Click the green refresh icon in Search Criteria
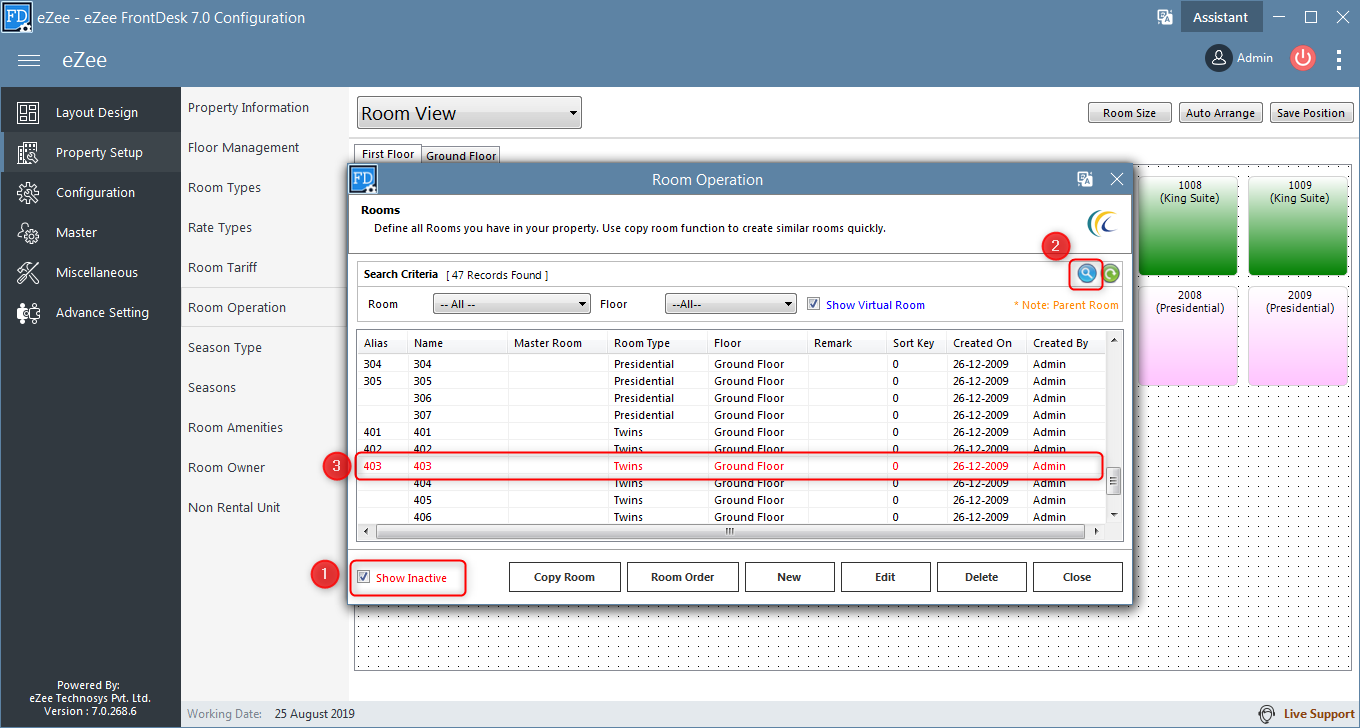Viewport: 1360px width, 728px height. pyautogui.click(x=1110, y=274)
